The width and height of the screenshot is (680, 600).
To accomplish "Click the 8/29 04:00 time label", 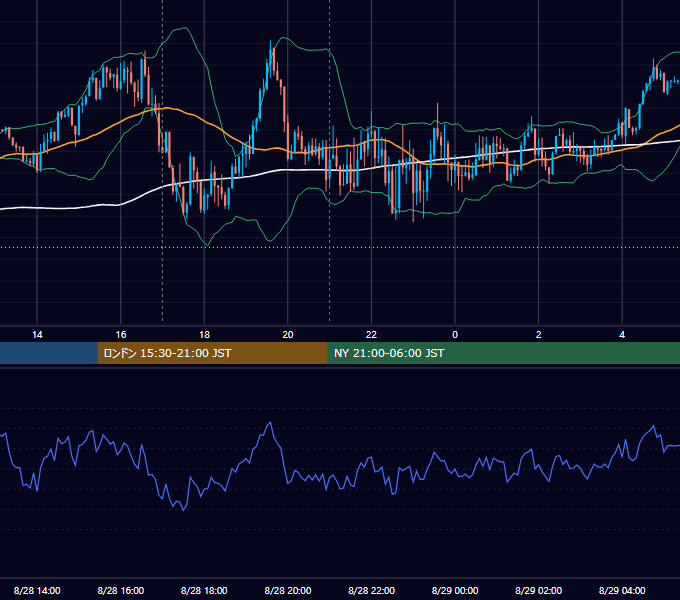I will 622,590.
